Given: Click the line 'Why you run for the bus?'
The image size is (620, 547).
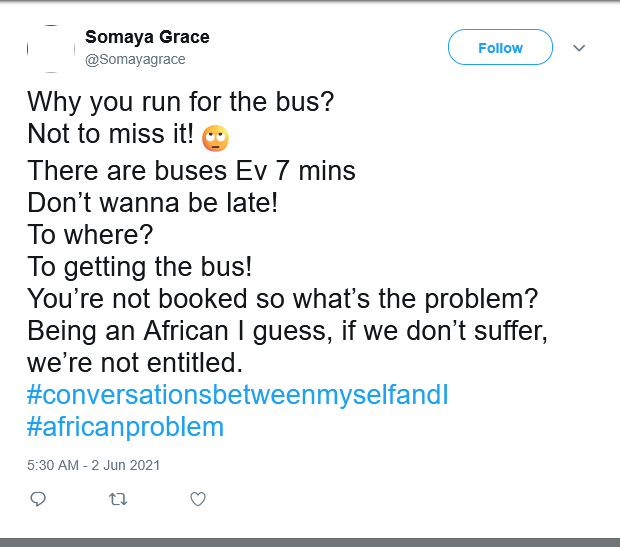Looking at the screenshot, I should point(181,102).
